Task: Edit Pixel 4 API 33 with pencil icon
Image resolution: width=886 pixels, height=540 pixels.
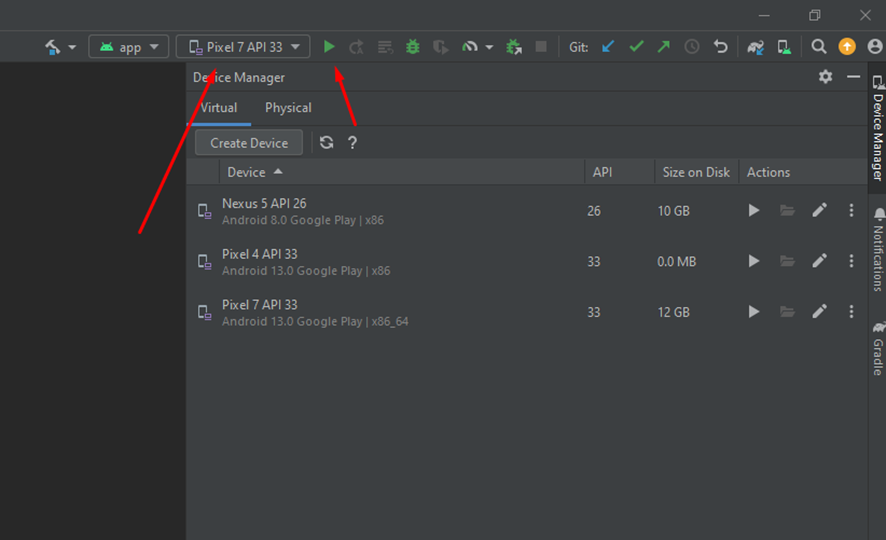Action: click(x=819, y=260)
